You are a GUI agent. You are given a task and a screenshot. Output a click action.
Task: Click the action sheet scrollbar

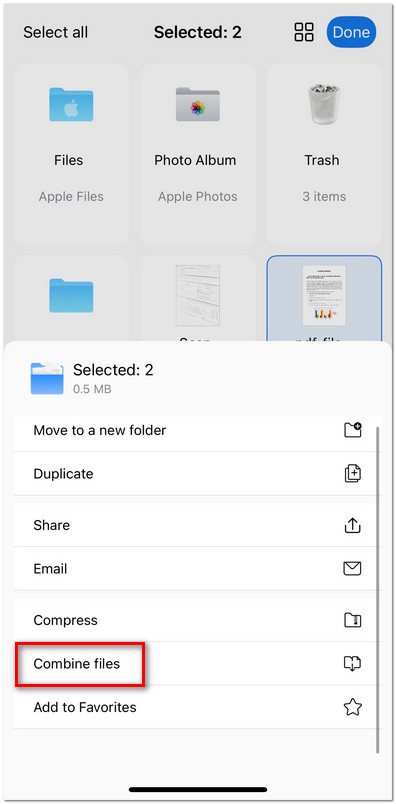pyautogui.click(x=378, y=589)
